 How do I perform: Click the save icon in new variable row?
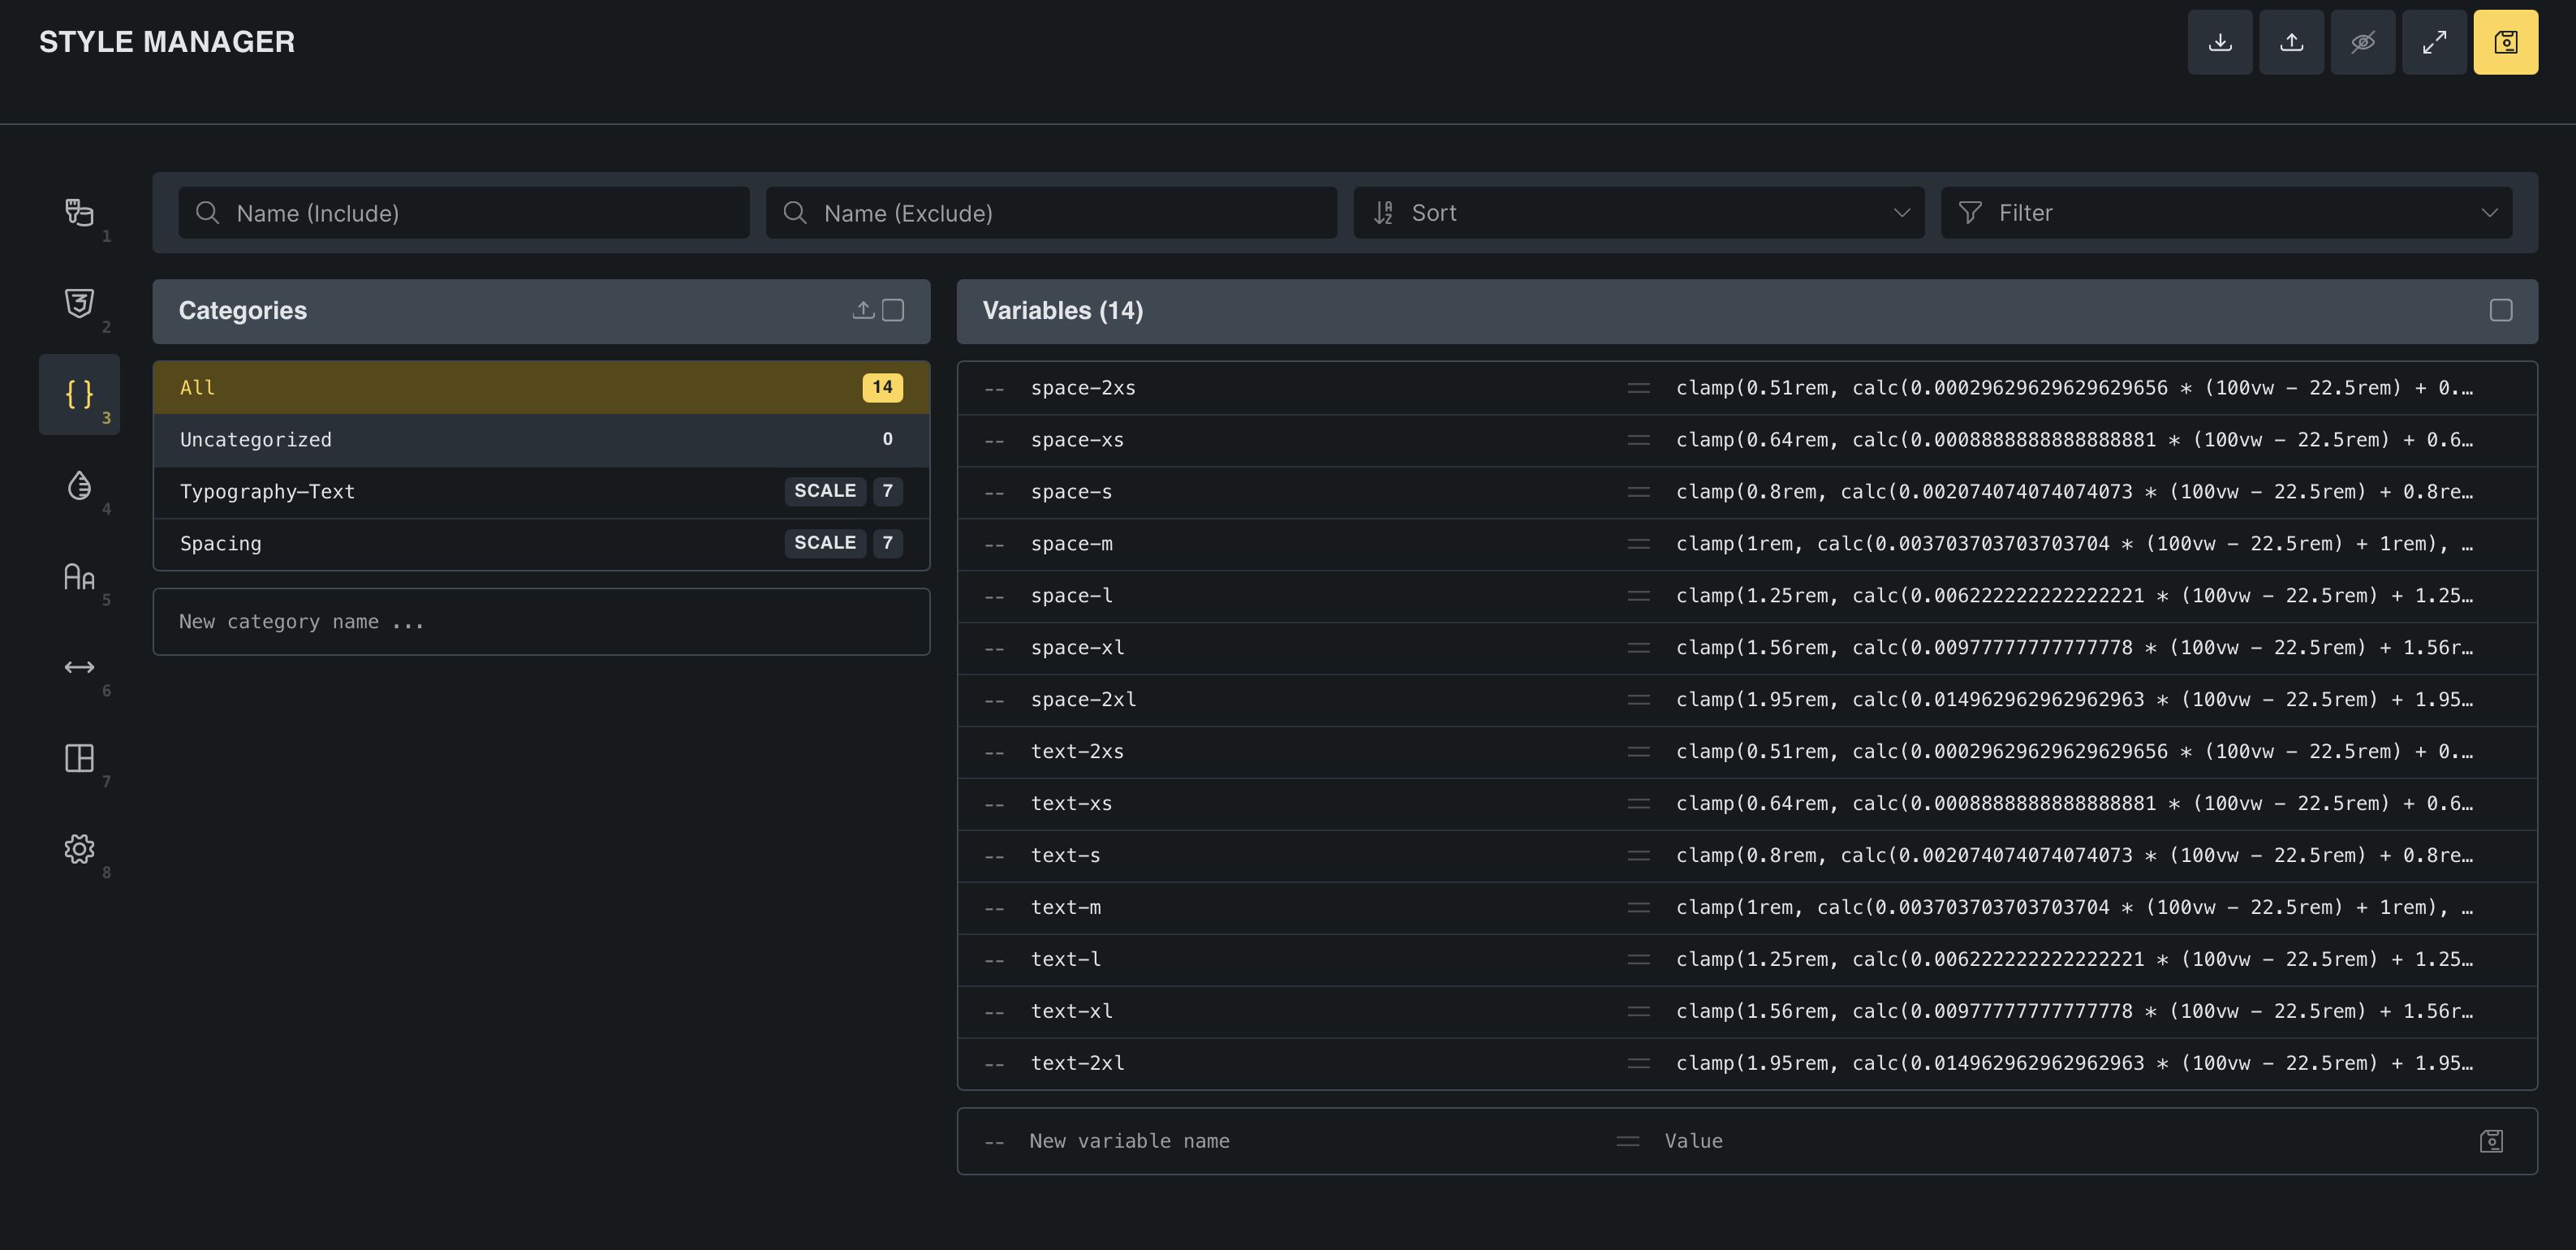[2490, 1141]
